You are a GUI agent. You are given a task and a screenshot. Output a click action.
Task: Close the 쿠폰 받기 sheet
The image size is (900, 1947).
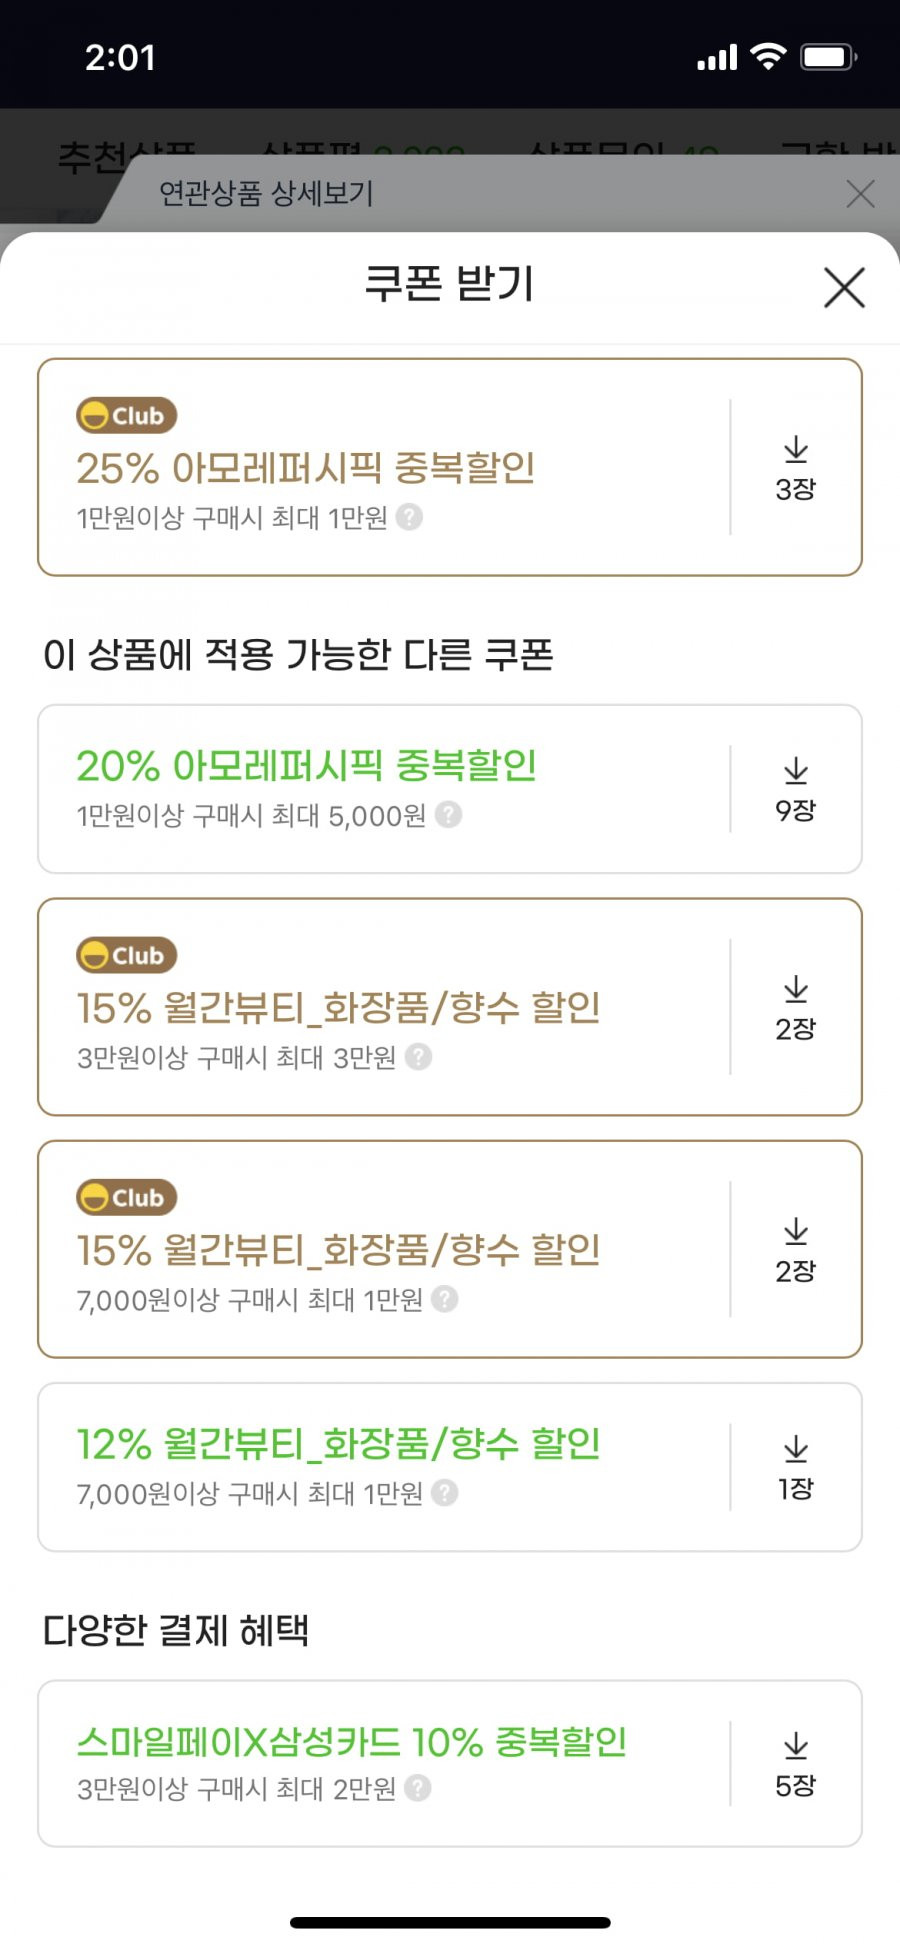coord(844,287)
